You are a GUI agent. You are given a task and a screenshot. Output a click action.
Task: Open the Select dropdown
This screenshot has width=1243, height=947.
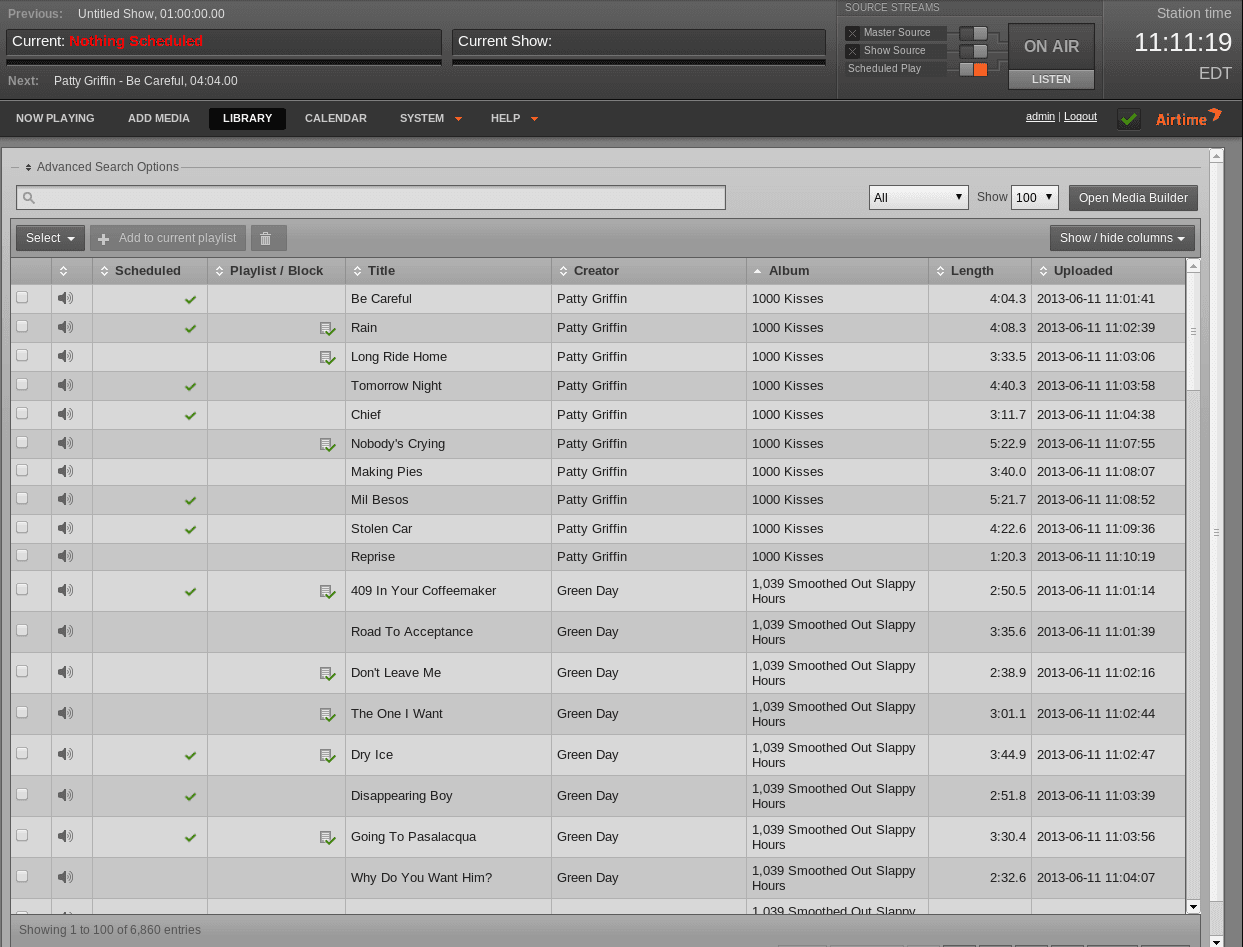50,238
